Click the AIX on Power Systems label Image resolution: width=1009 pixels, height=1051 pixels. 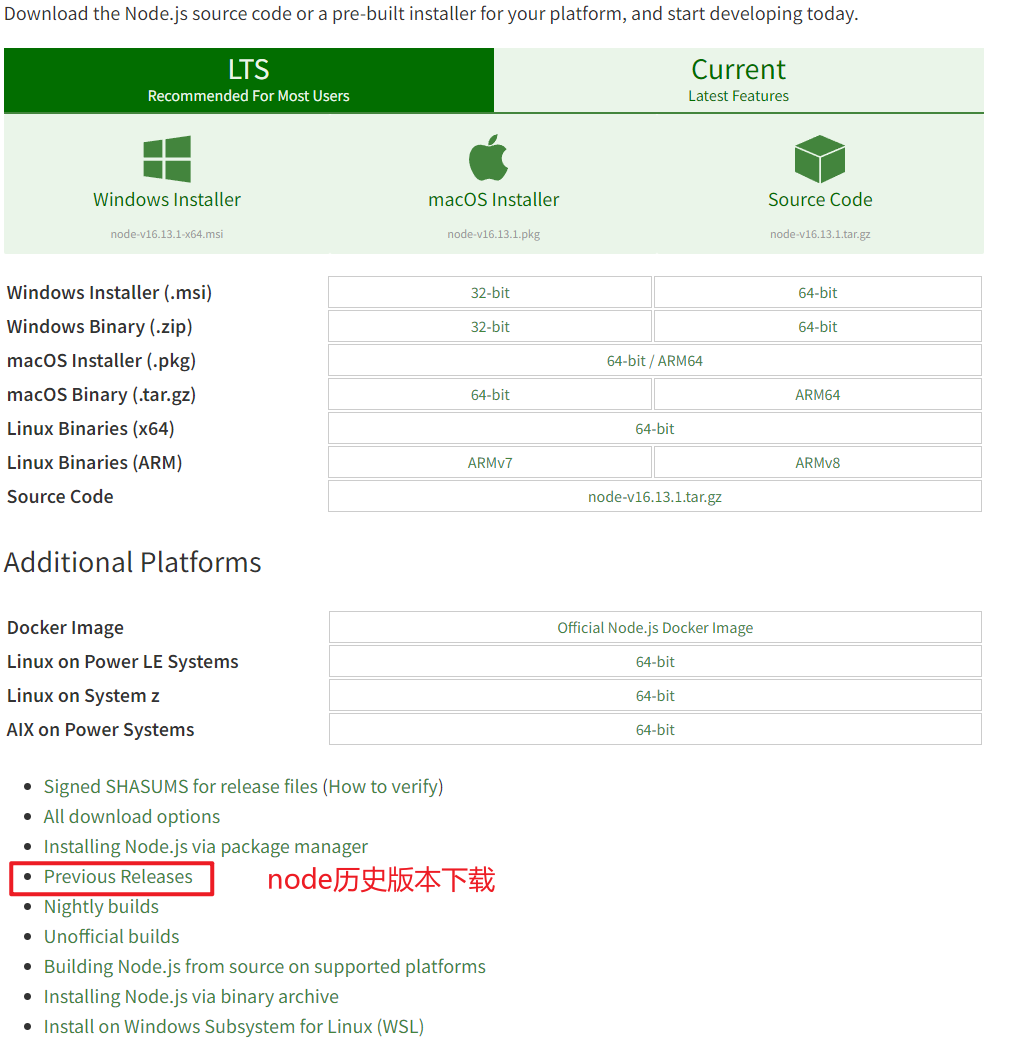coord(101,730)
